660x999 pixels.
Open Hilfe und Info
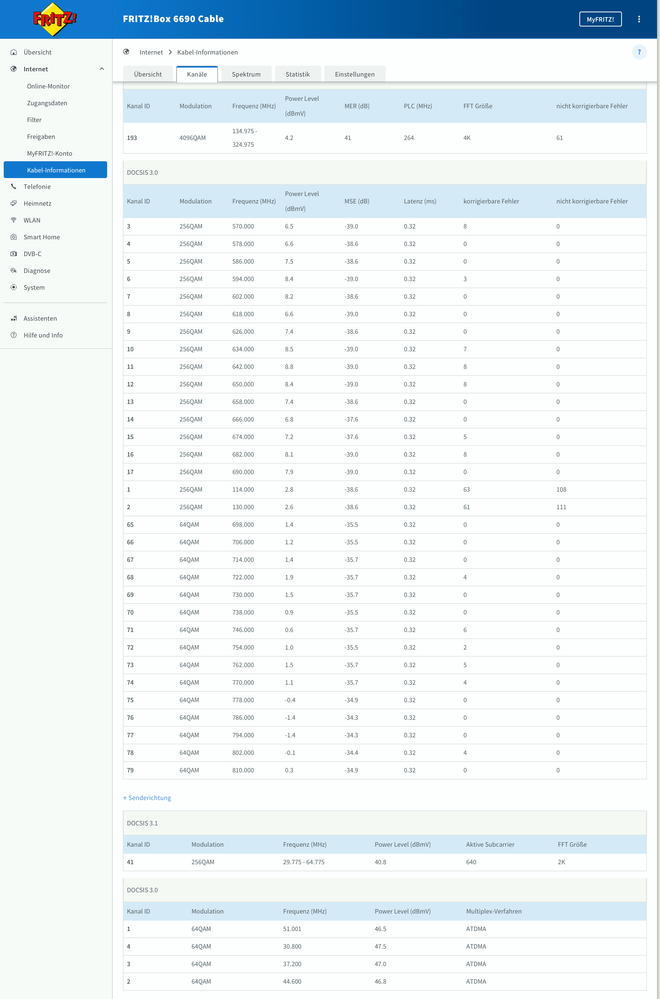click(43, 335)
